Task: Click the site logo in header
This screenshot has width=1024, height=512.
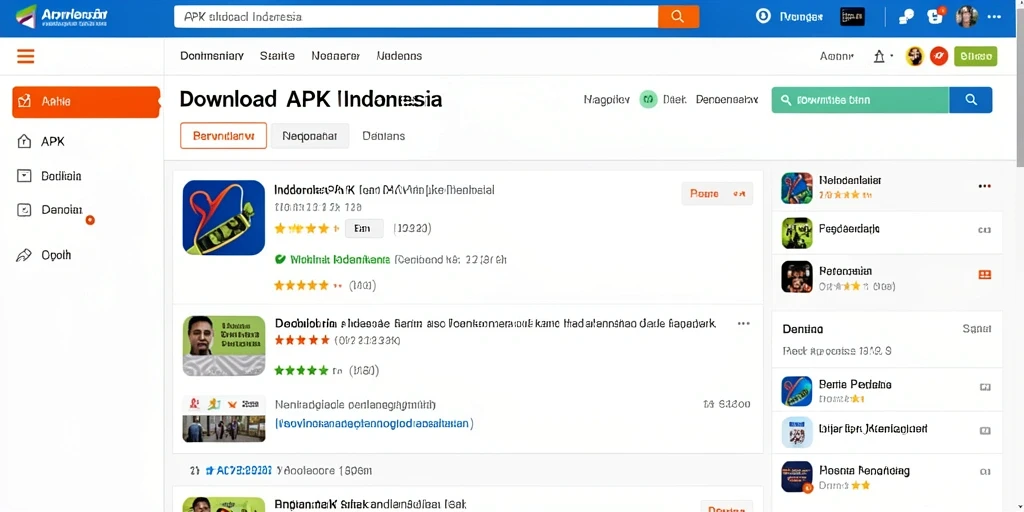Action: (x=62, y=17)
